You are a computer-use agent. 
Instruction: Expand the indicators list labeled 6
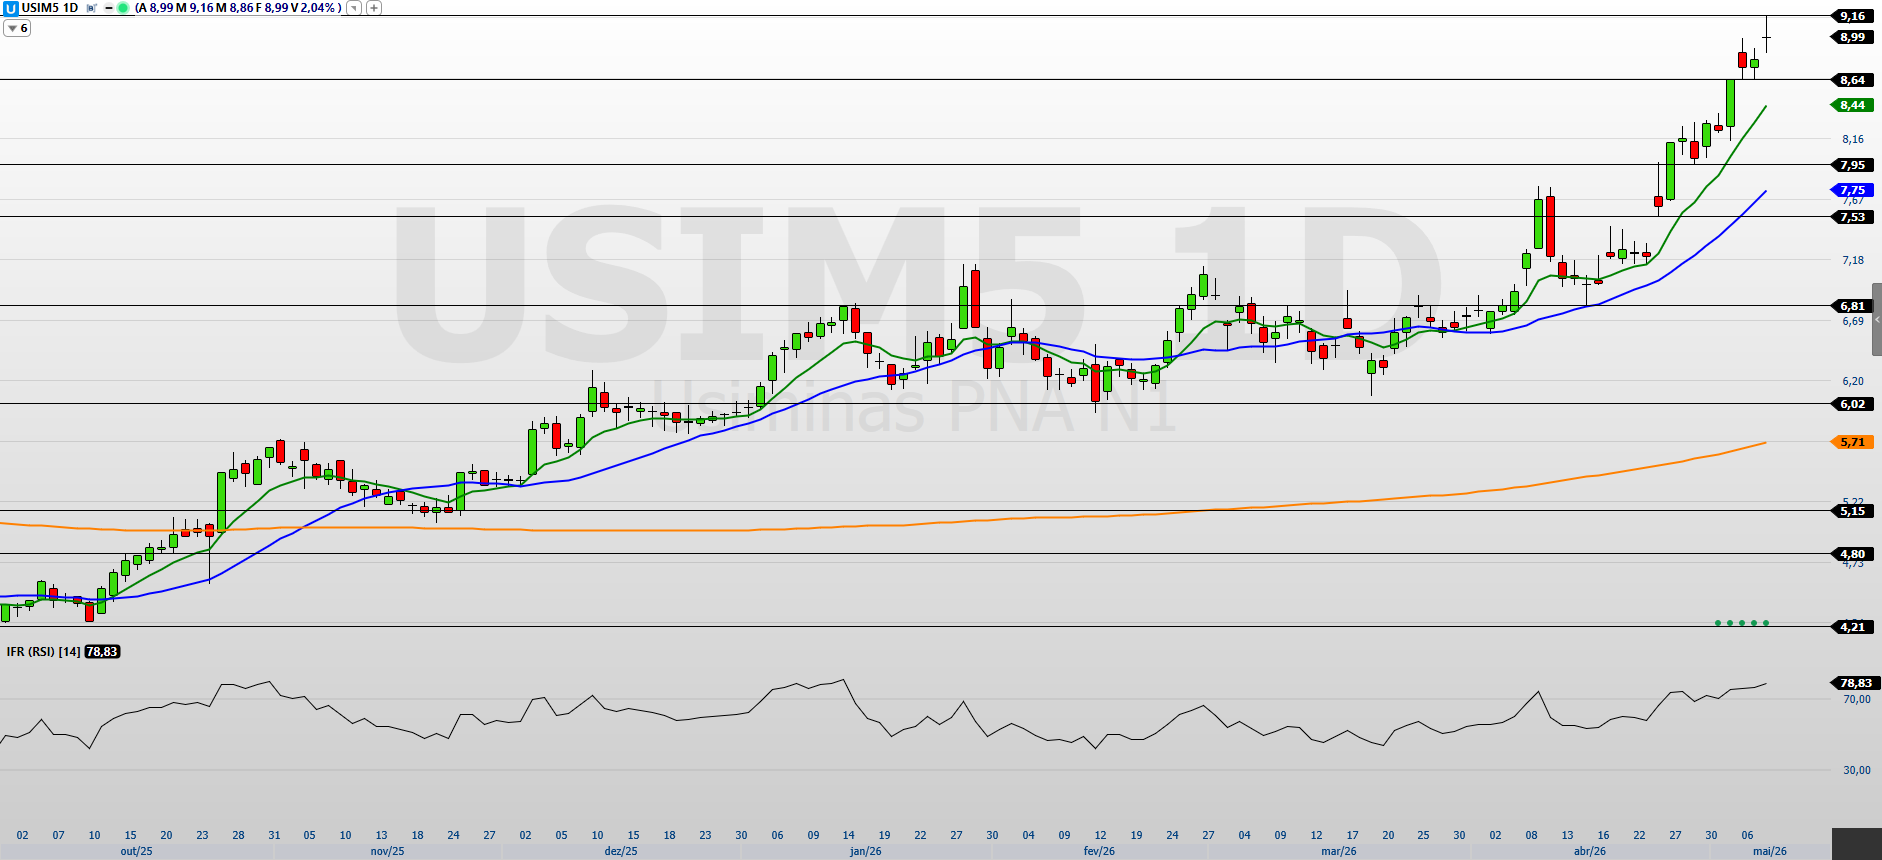17,28
